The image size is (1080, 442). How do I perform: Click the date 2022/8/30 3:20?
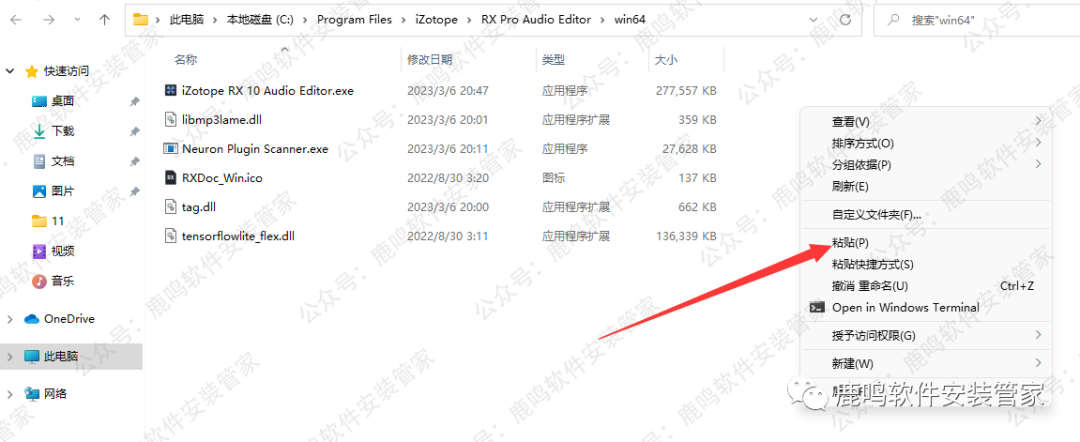click(448, 178)
